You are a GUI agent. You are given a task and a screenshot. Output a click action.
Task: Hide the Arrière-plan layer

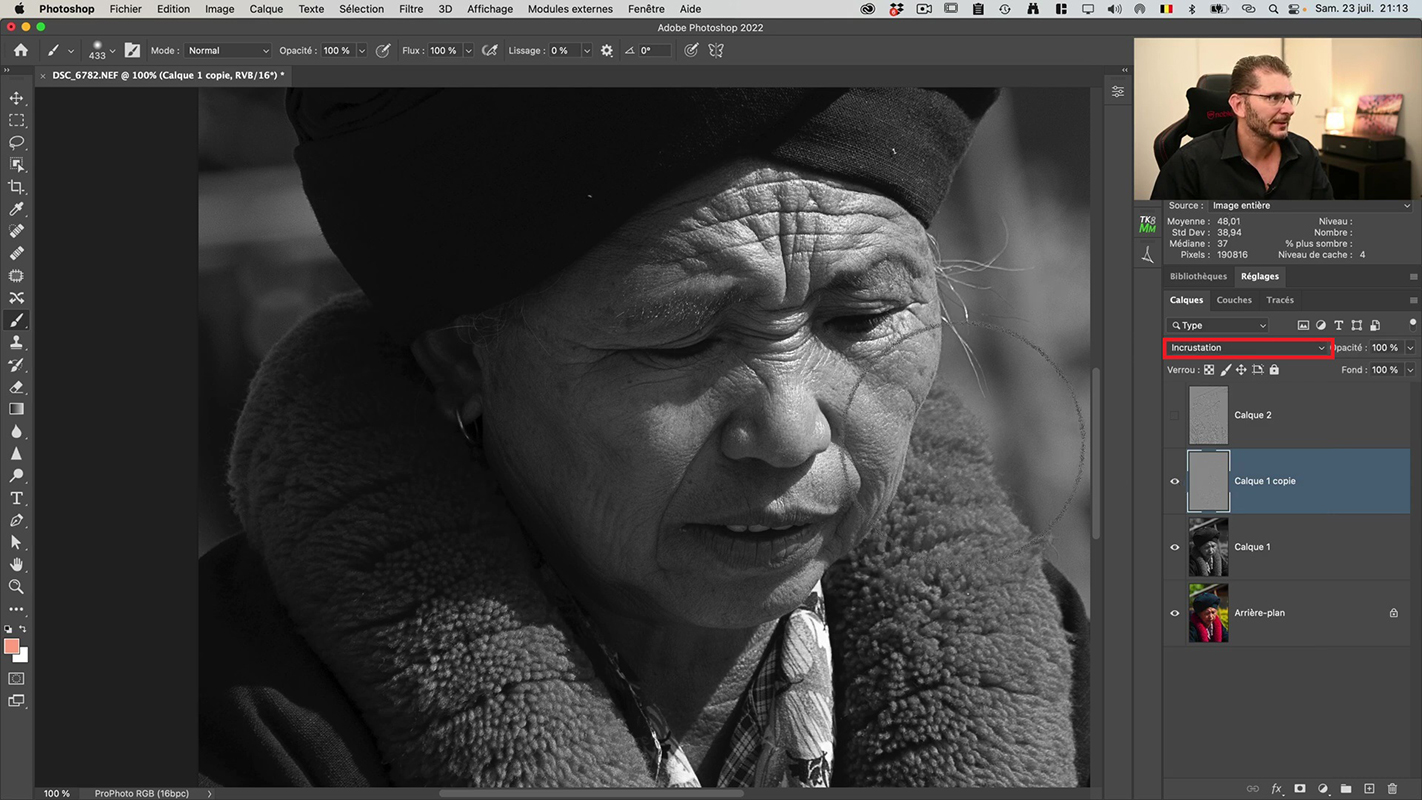(x=1175, y=613)
